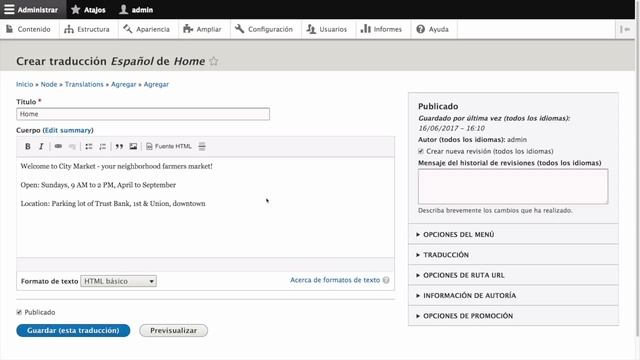Insert an image in the body editor
Screen dimensions: 640x360
click(x=133, y=147)
